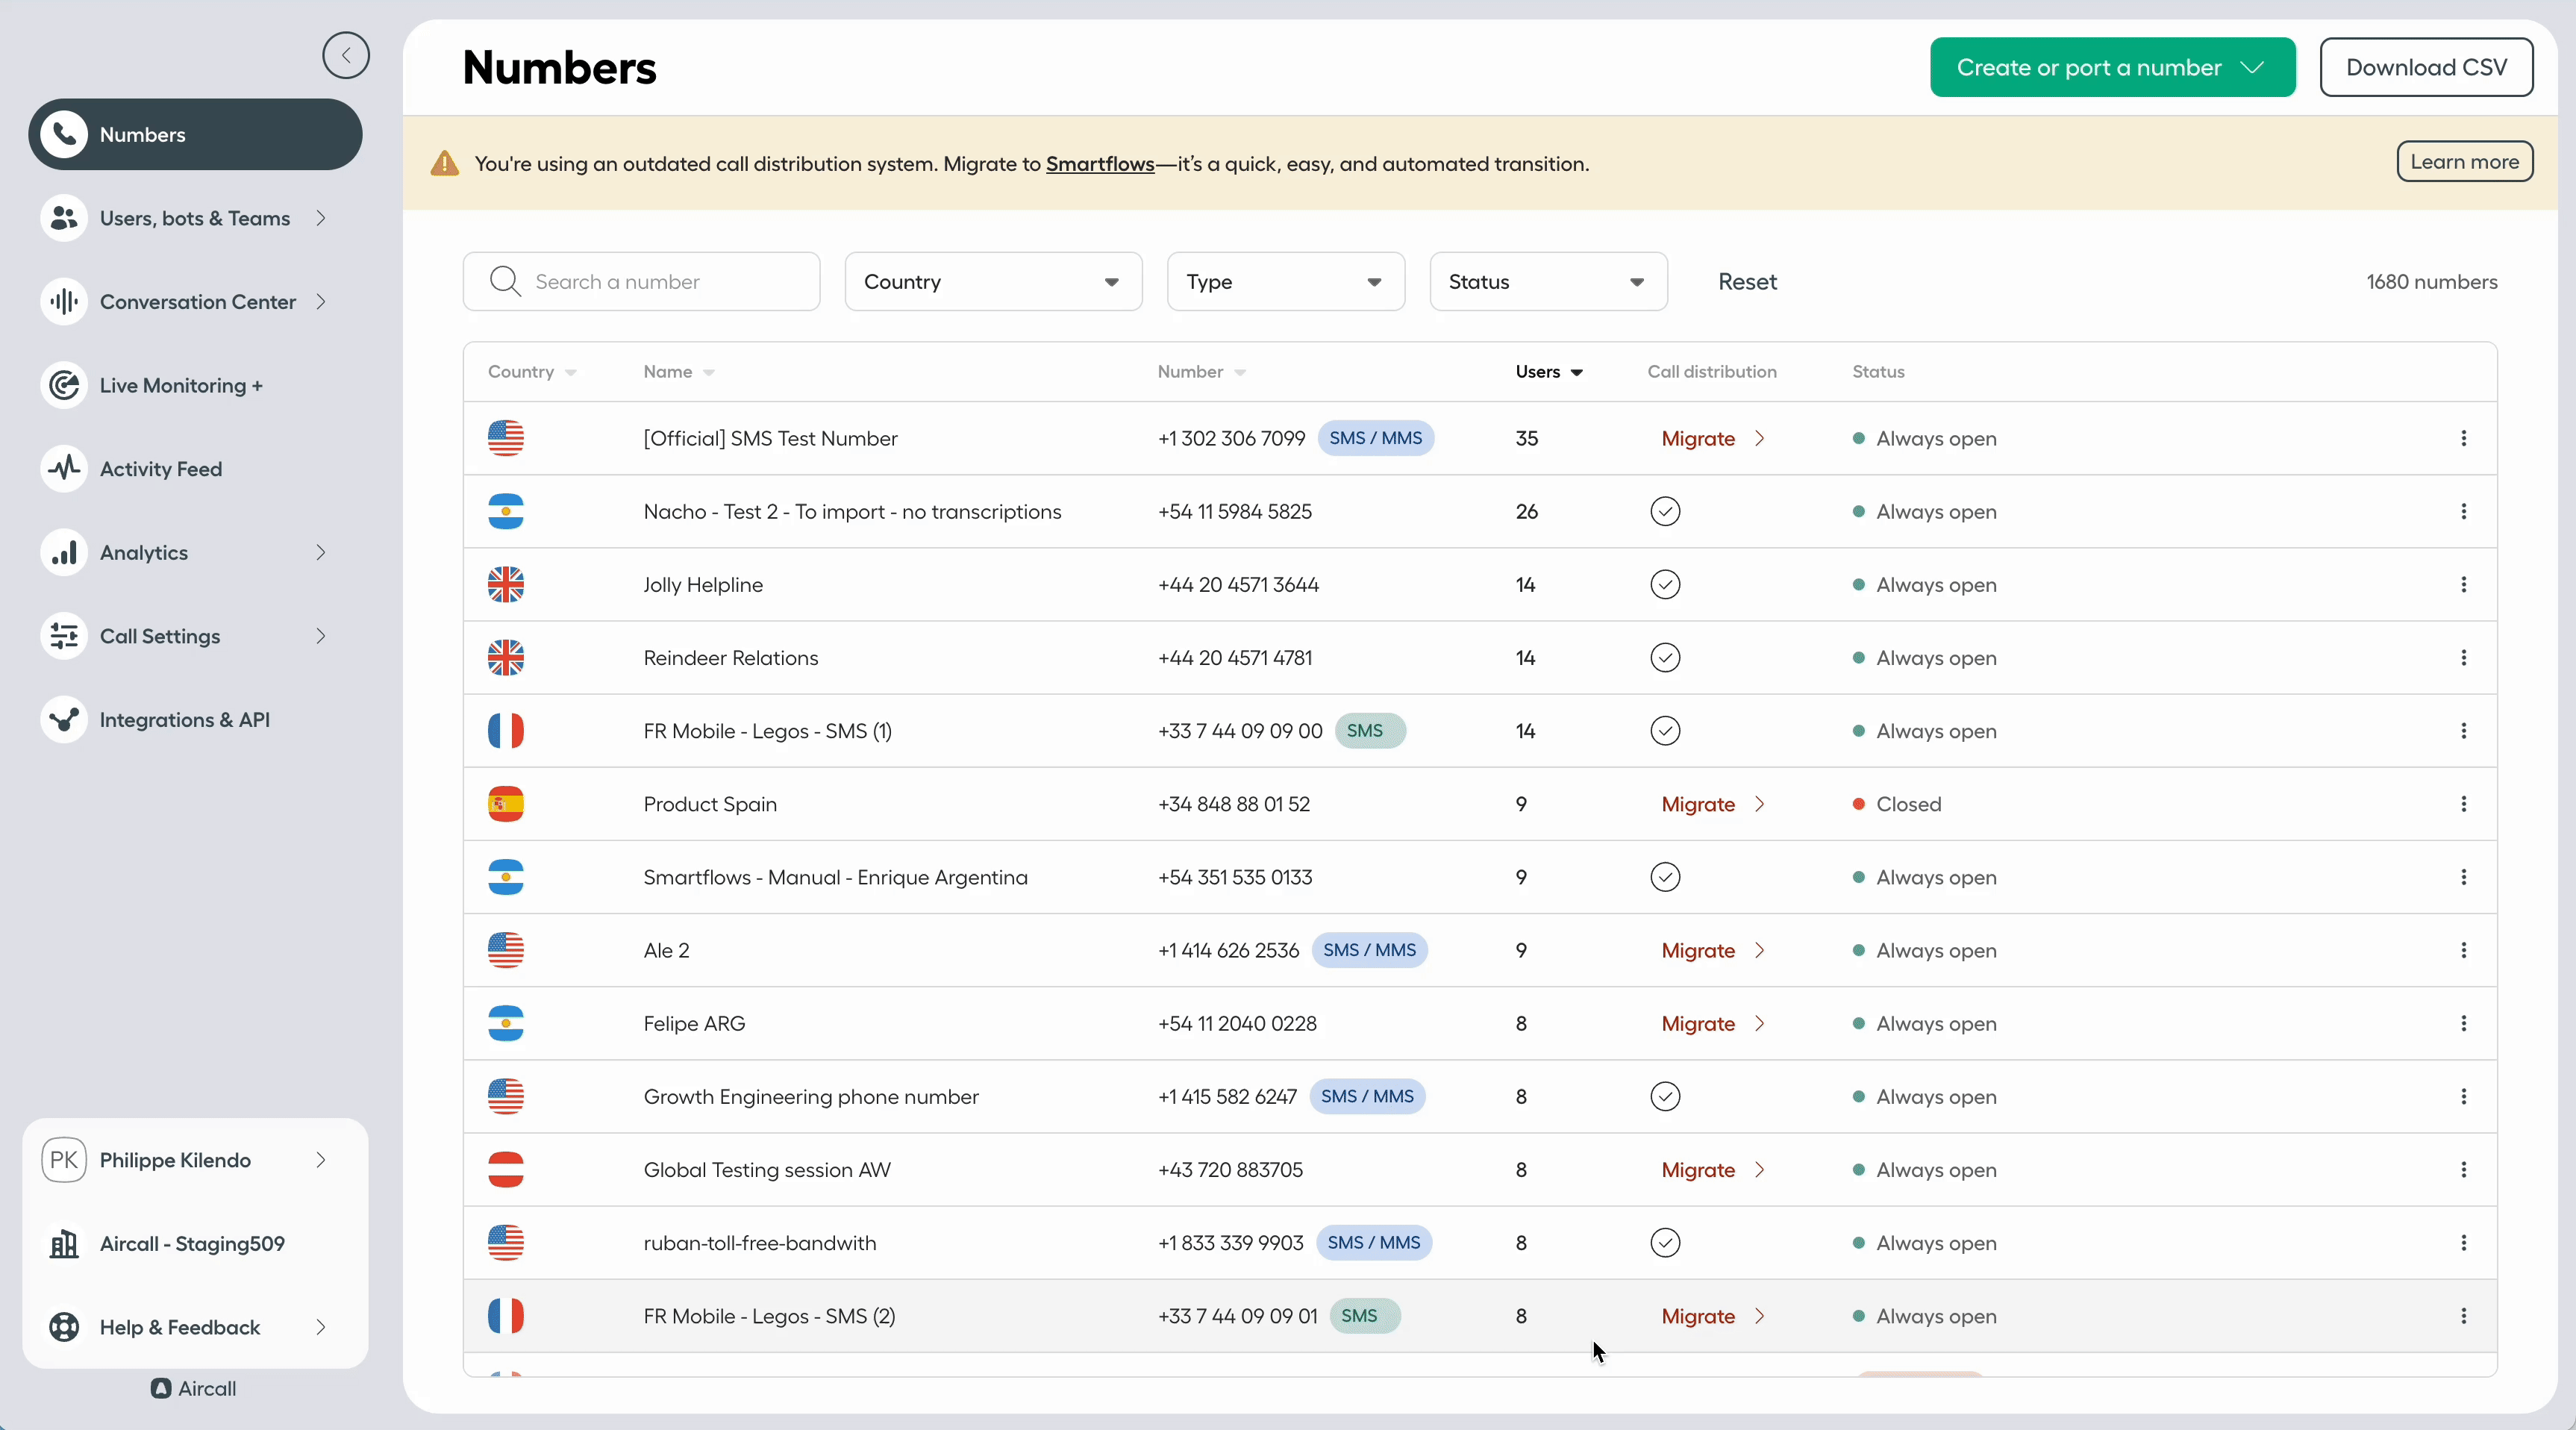Click the Call Settings sliders icon
Screen dimensions: 2576x1430
(65, 636)
